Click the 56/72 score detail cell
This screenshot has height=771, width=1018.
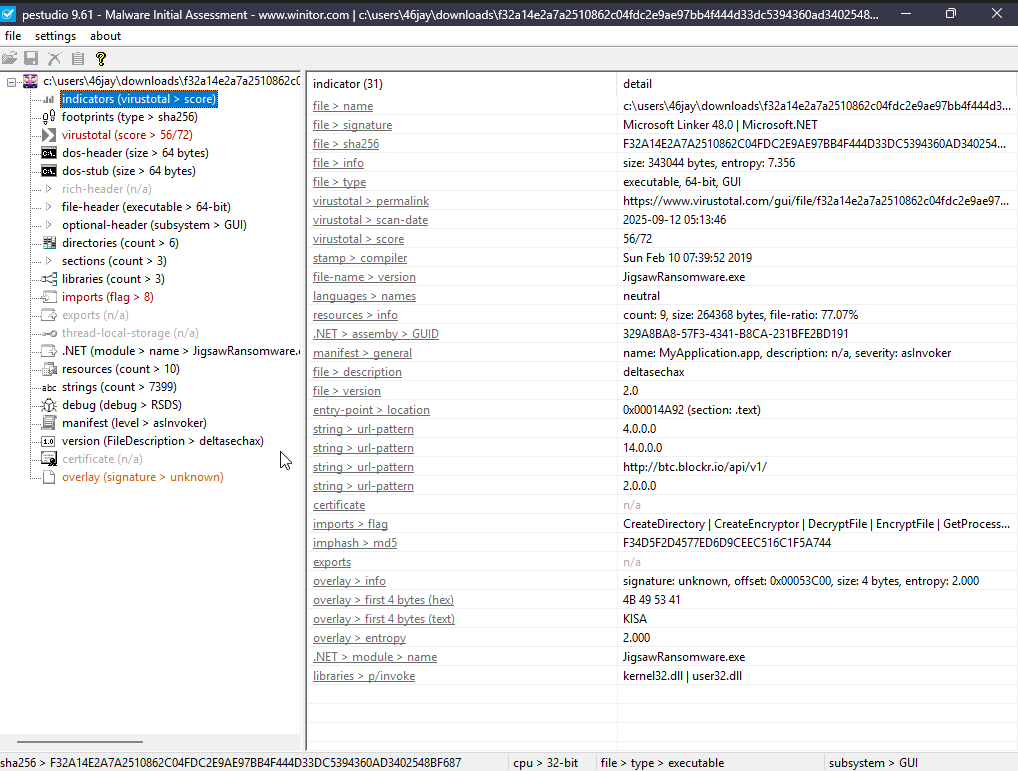[638, 239]
